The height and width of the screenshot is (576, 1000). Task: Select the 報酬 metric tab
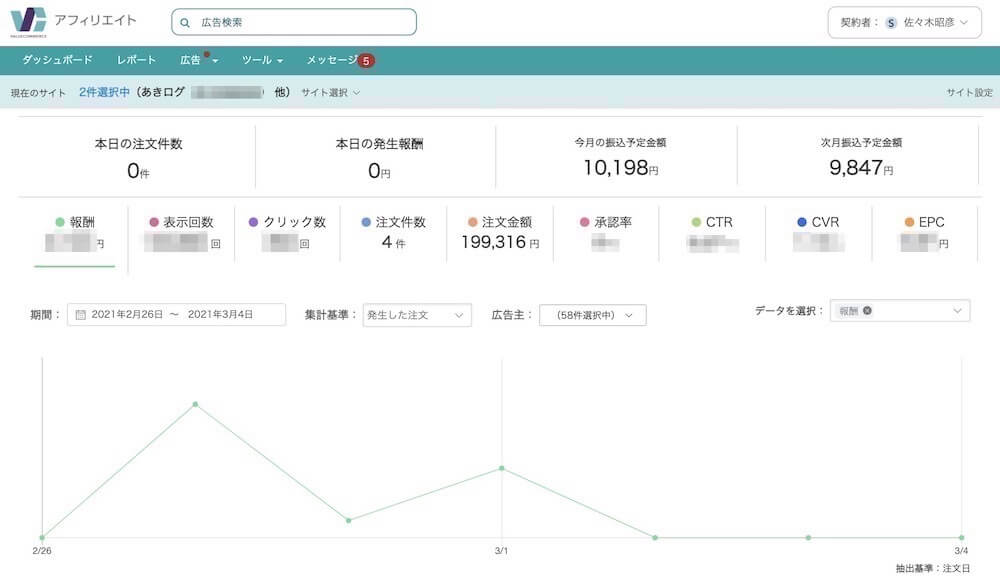pos(75,223)
